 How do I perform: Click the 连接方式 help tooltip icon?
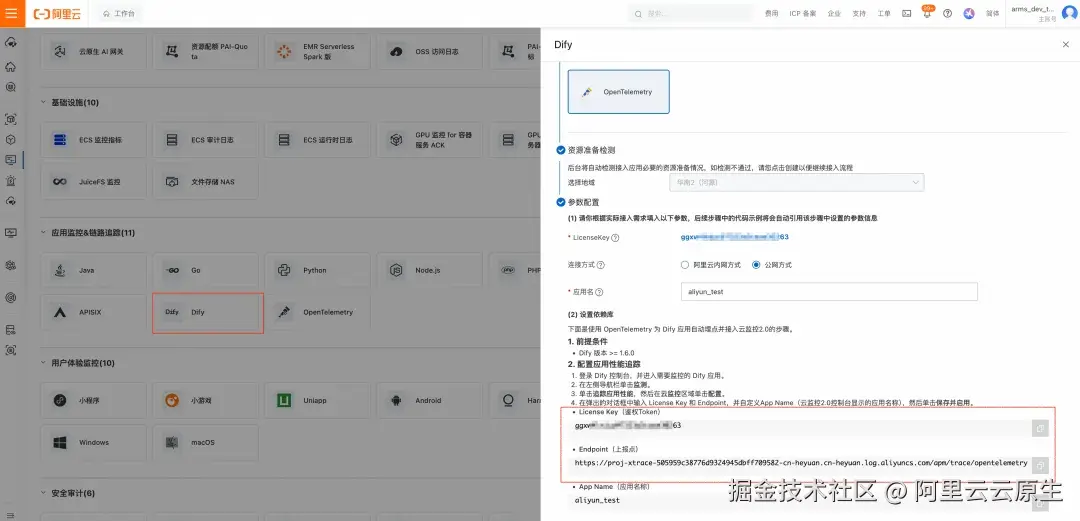point(601,265)
